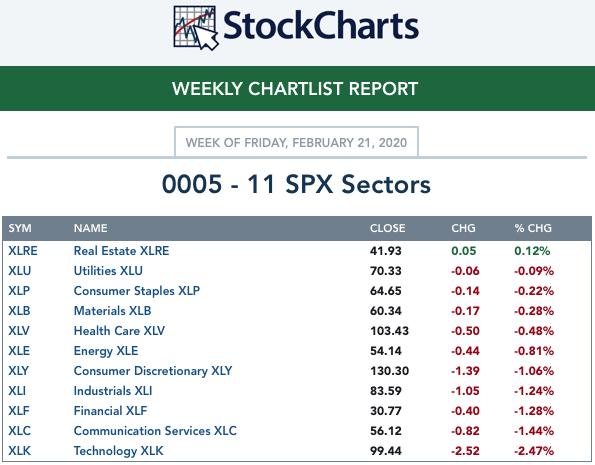The width and height of the screenshot is (595, 465).
Task: Open the Financial XLF link
Action: point(110,411)
